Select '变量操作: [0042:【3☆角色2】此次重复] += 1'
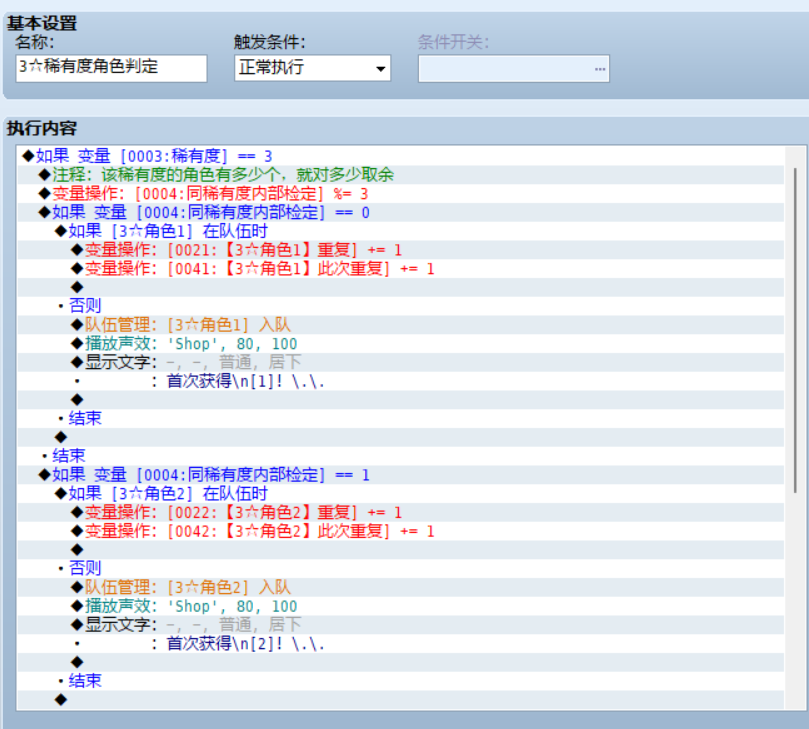The image size is (809, 729). tap(401, 531)
